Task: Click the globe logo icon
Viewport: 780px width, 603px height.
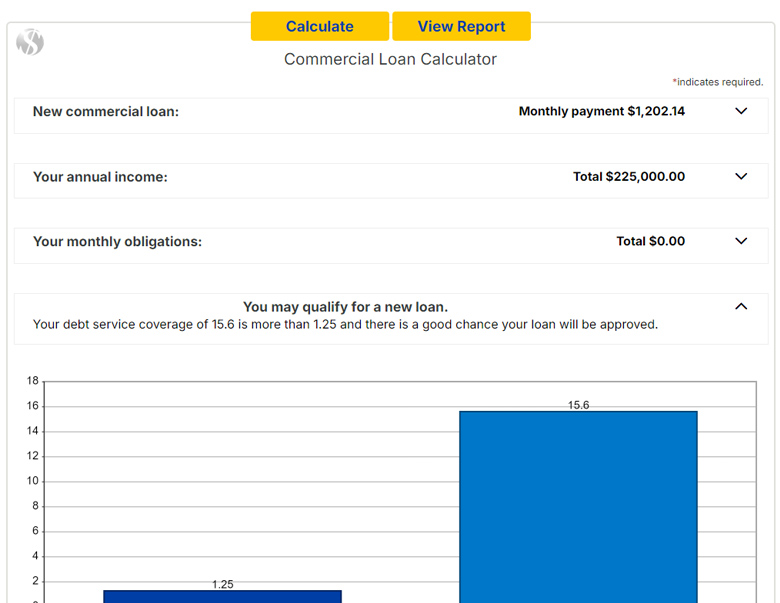Action: click(x=30, y=42)
